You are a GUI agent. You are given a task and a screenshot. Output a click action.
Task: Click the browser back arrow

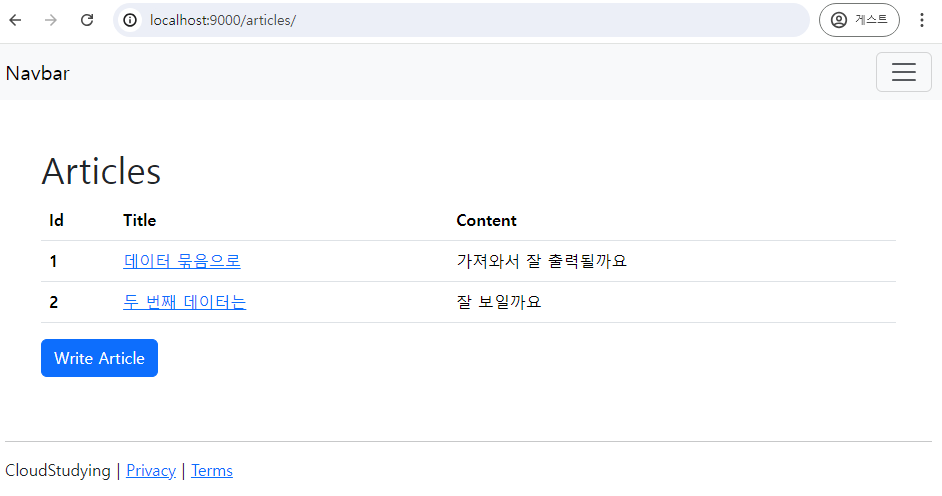[x=16, y=20]
